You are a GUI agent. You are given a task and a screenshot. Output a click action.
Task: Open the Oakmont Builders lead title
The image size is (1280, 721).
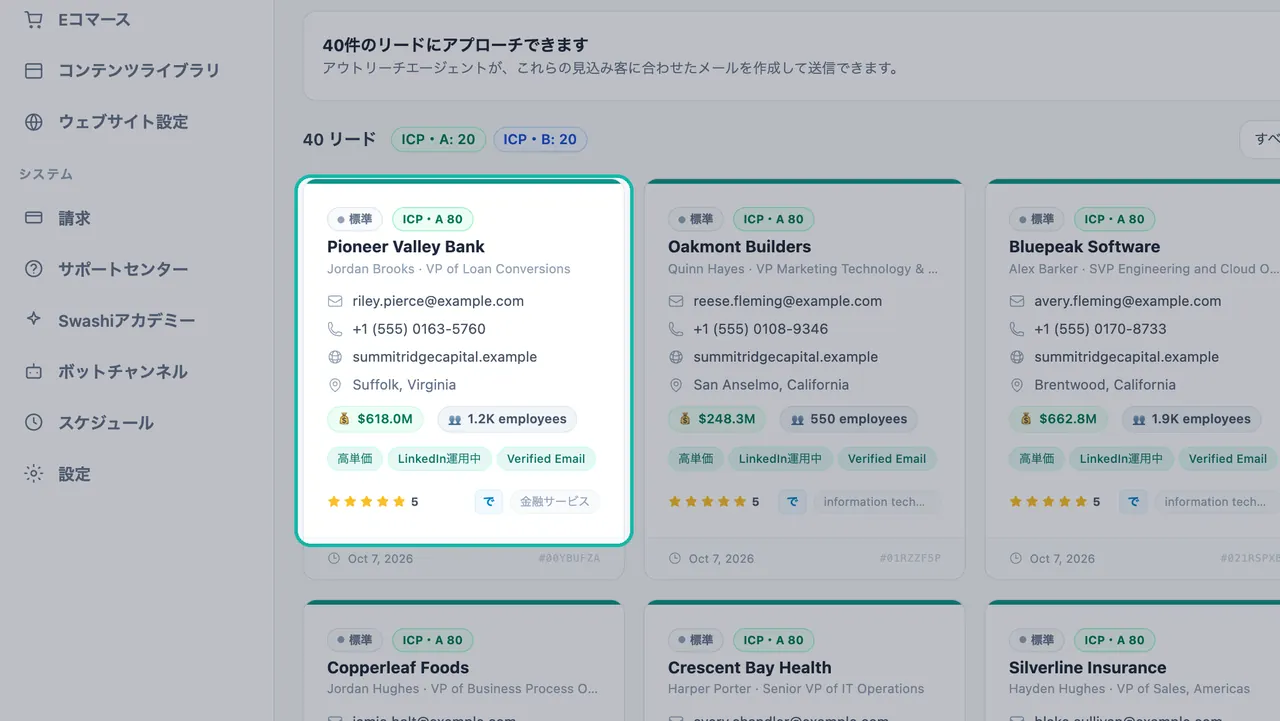[x=739, y=247]
